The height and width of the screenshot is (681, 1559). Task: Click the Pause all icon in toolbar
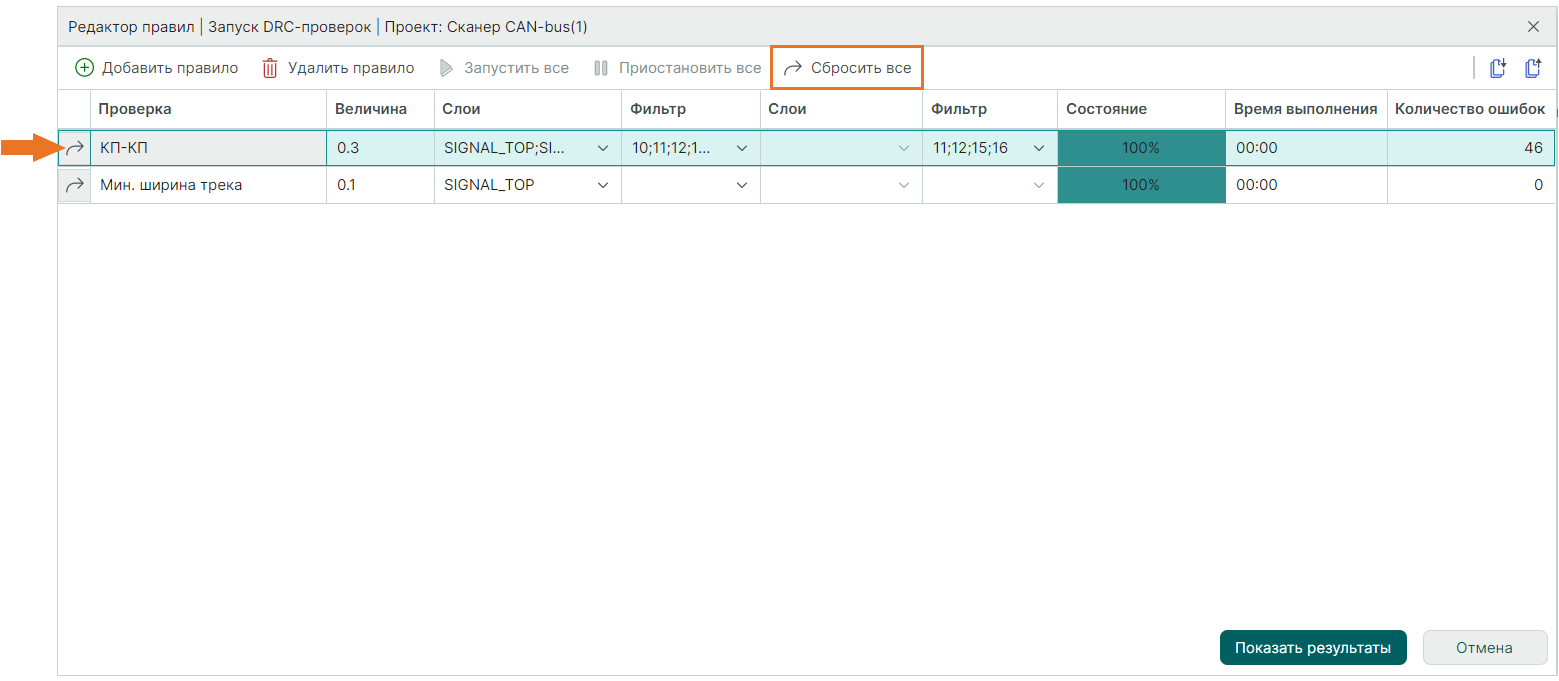[601, 69]
